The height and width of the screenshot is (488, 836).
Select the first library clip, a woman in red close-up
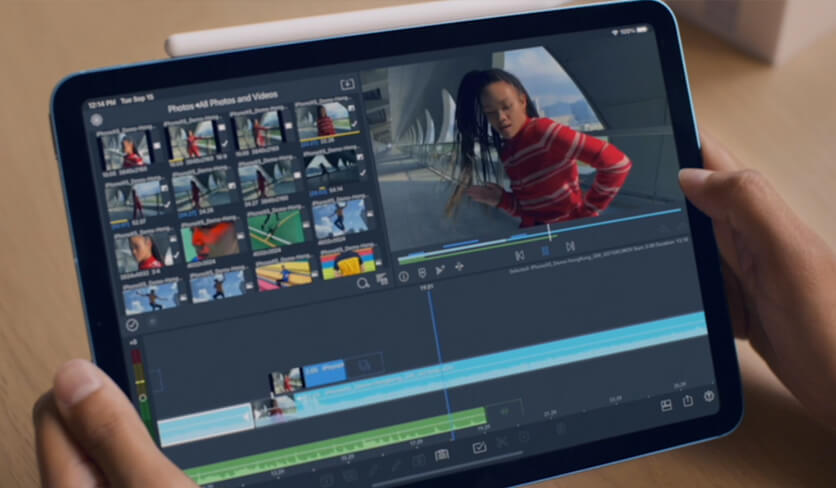coord(126,150)
